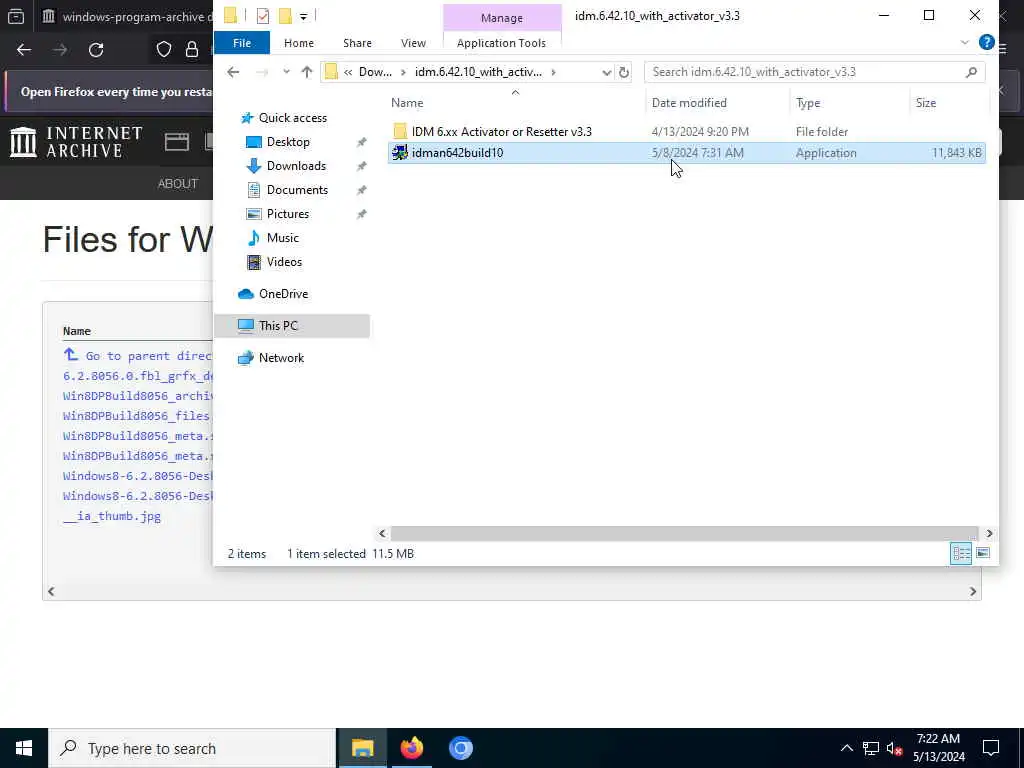1024x768 pixels.
Task: Open the Quick Access Toolbar customize dropdown
Action: (x=303, y=16)
